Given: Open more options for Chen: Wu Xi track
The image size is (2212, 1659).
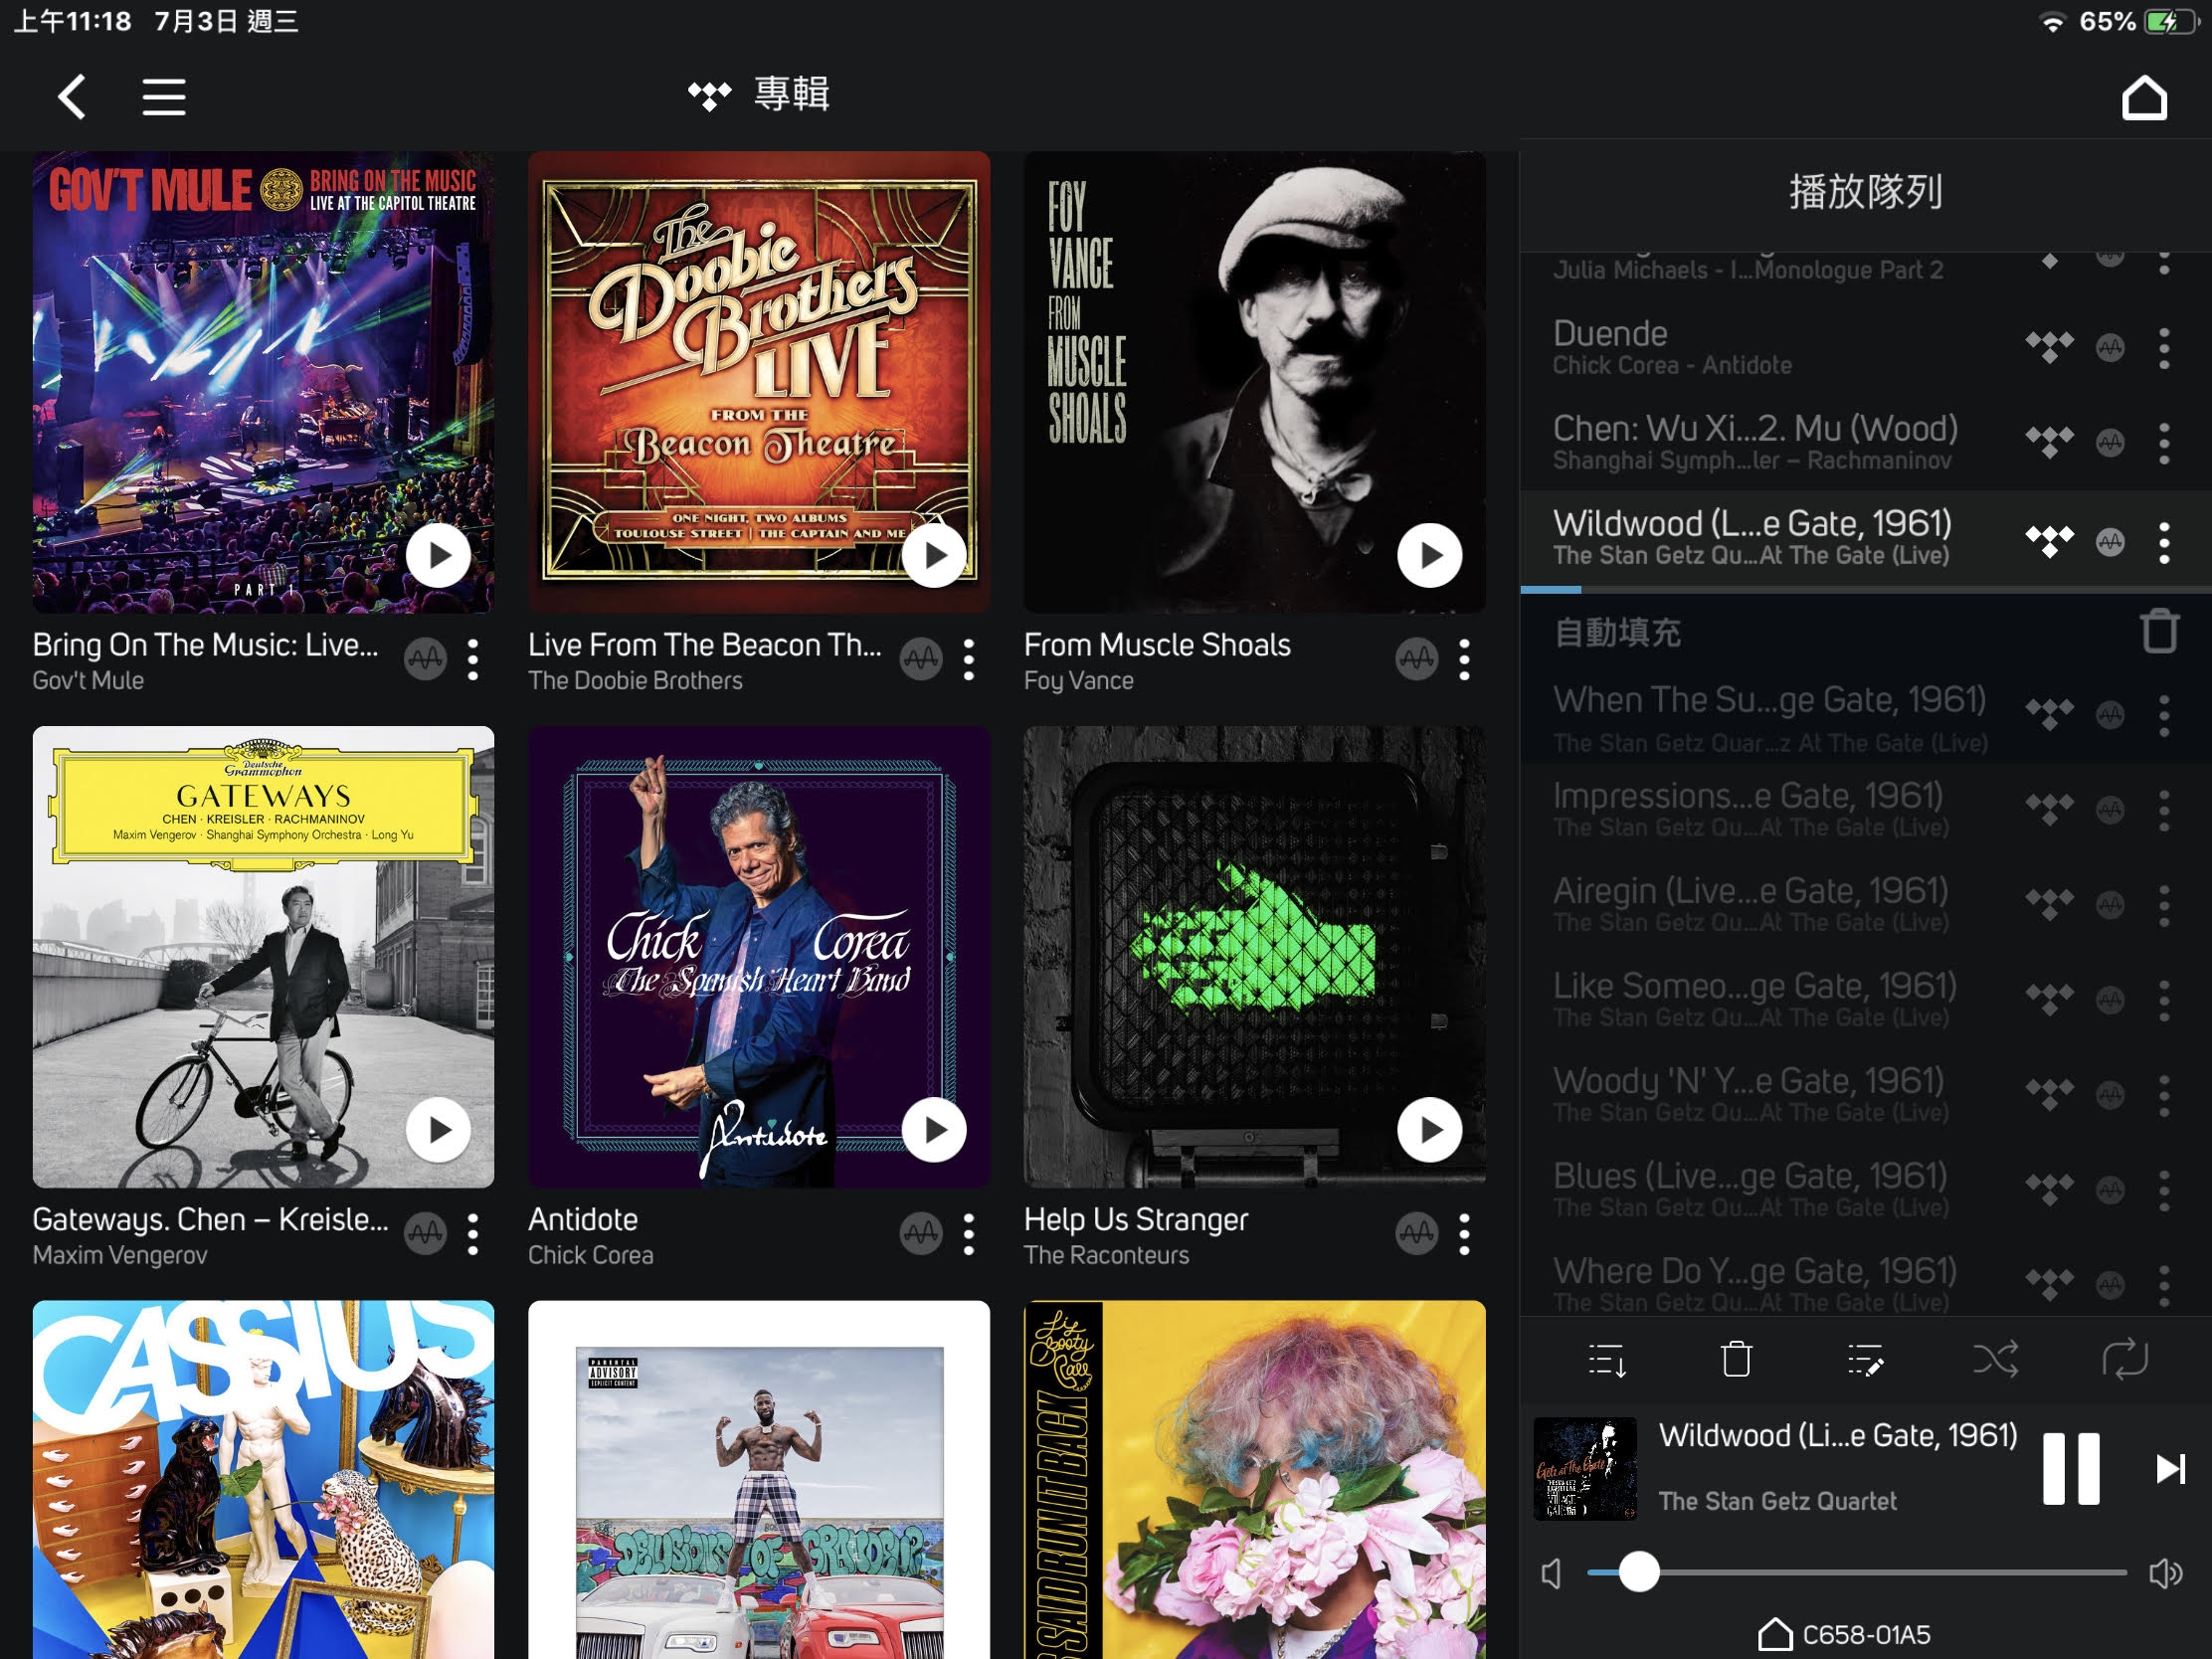Looking at the screenshot, I should click(x=2164, y=443).
